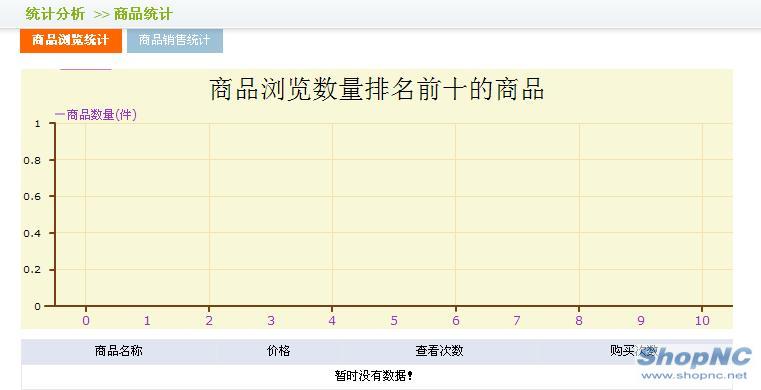Open the www.shopnc.net link

tap(694, 375)
